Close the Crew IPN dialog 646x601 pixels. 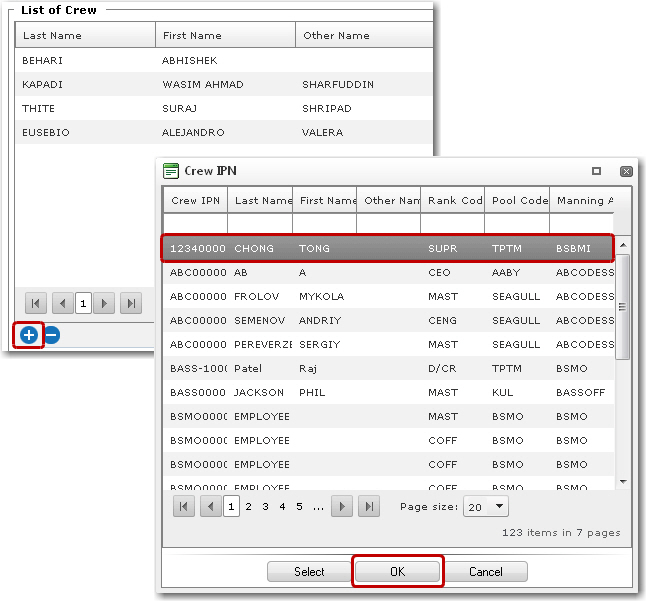626,171
